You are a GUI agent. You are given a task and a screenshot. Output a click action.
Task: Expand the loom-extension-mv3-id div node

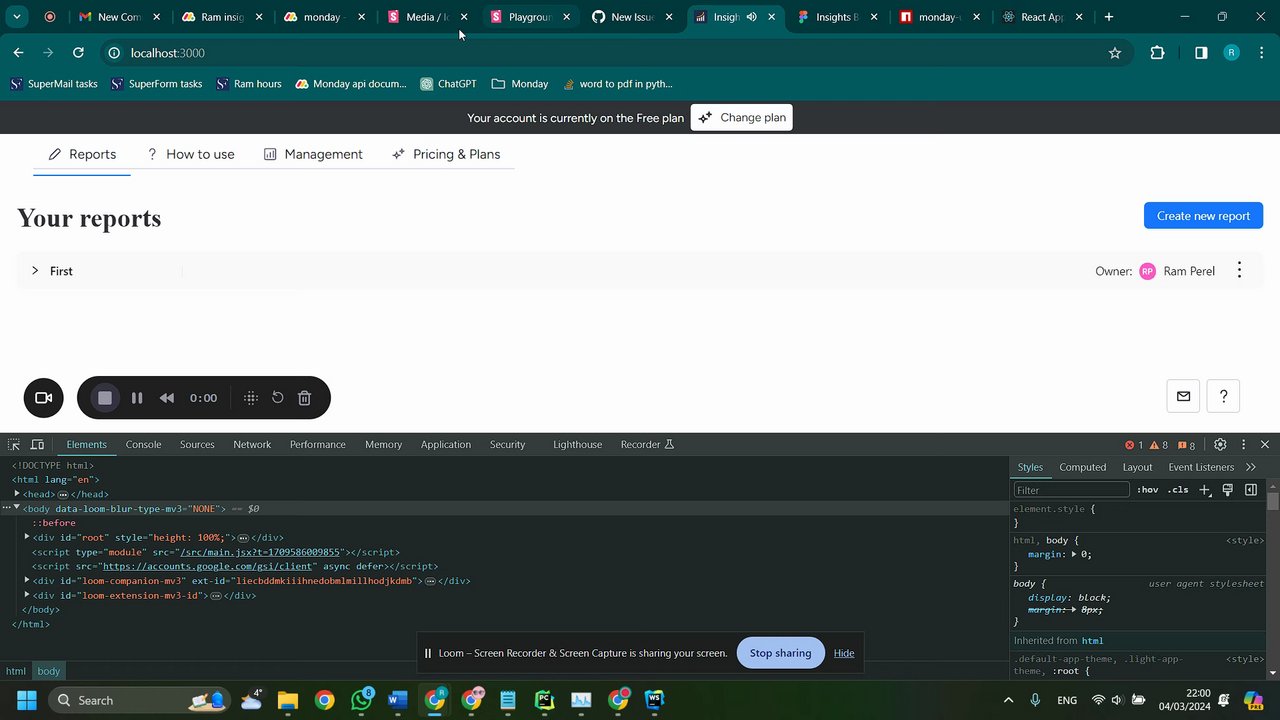tap(27, 595)
